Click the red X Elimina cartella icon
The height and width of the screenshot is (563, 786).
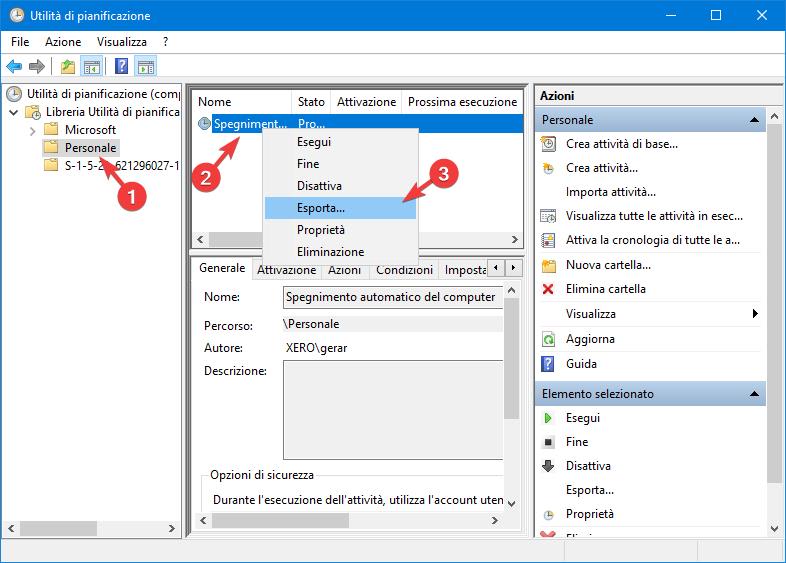pyautogui.click(x=548, y=289)
